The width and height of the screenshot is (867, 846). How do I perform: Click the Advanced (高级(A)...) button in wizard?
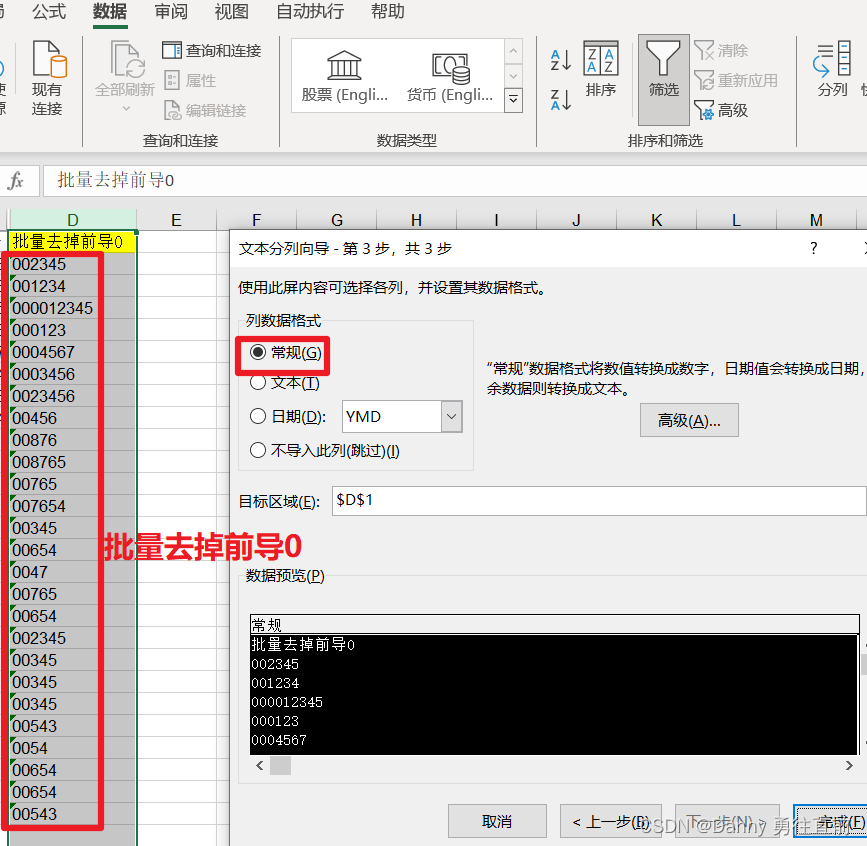point(689,420)
